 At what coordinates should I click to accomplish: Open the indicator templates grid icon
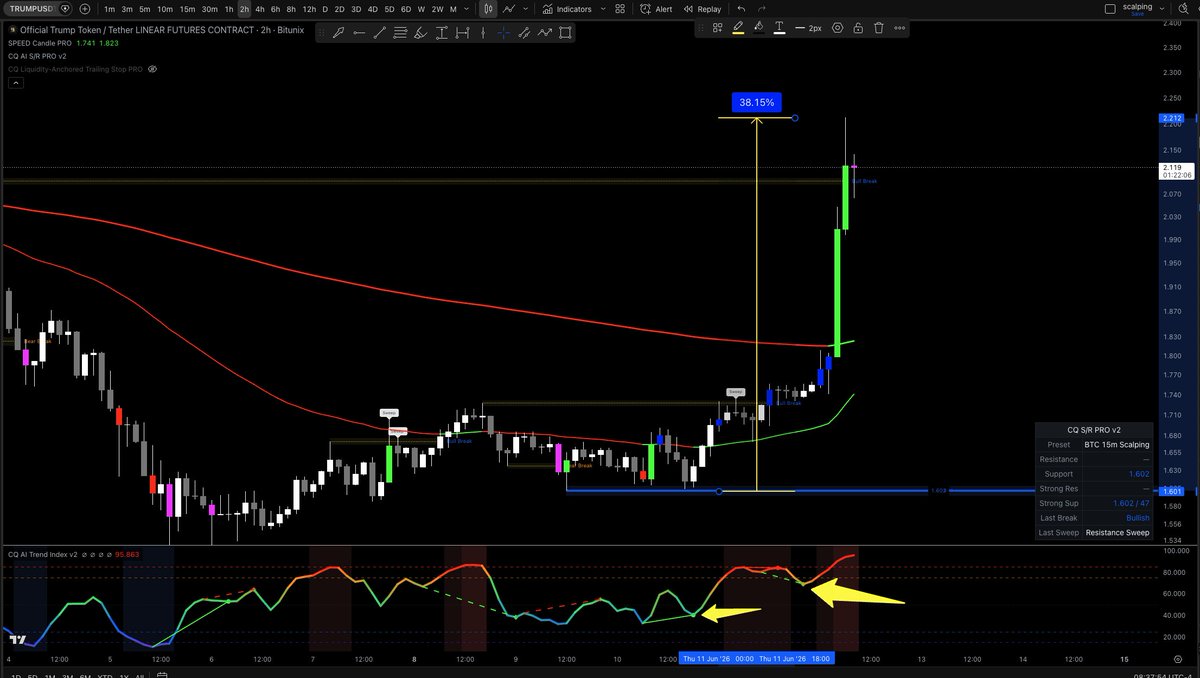coord(620,9)
